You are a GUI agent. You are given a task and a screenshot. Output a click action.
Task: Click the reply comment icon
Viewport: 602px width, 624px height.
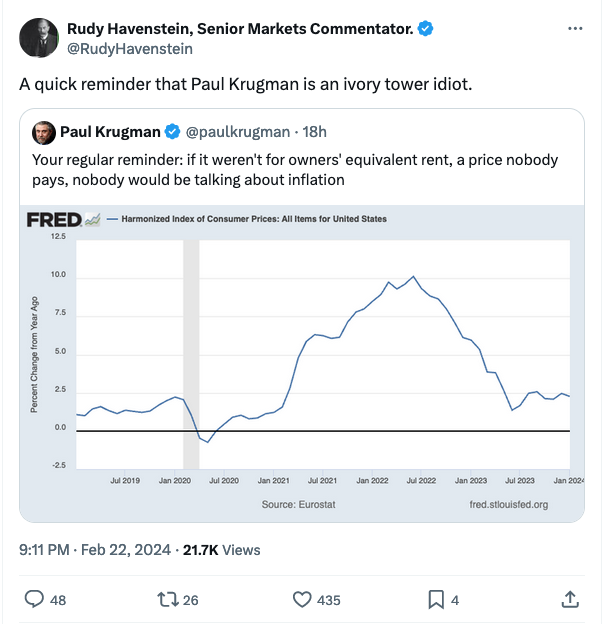pyautogui.click(x=33, y=599)
